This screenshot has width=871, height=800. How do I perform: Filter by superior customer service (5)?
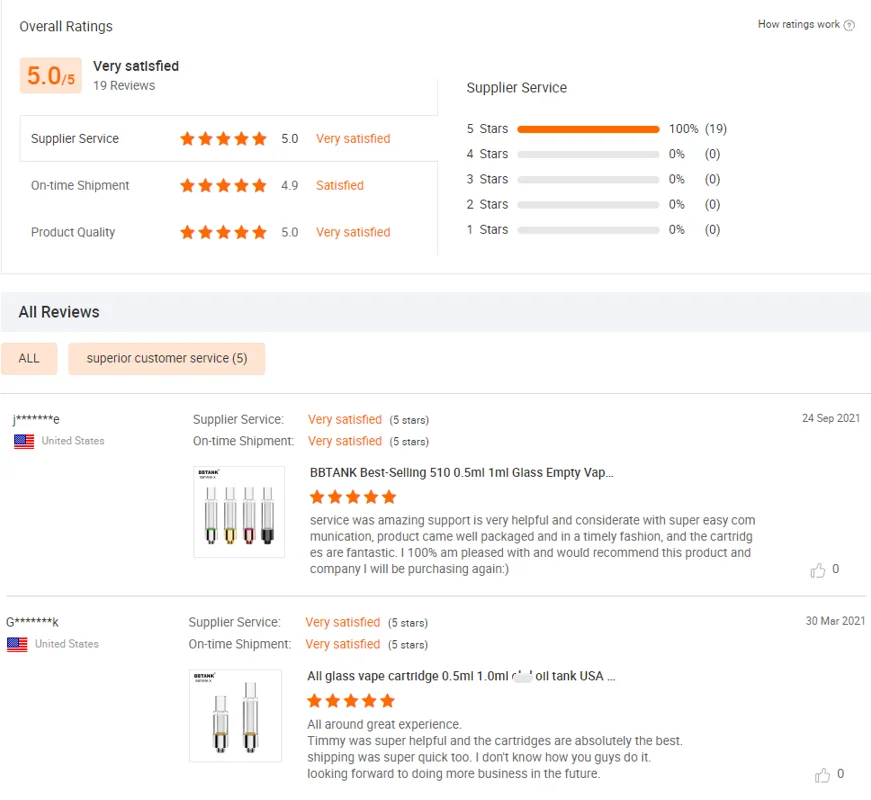[166, 358]
